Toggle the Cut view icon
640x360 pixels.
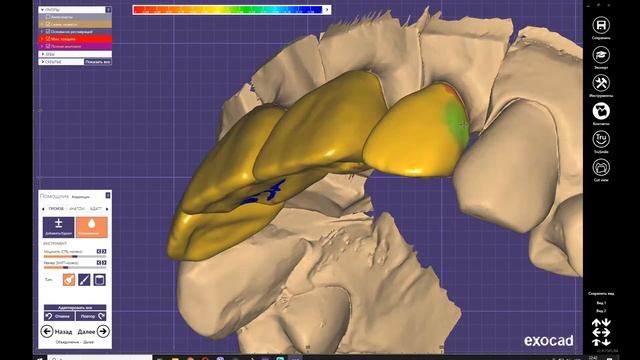pyautogui.click(x=601, y=167)
